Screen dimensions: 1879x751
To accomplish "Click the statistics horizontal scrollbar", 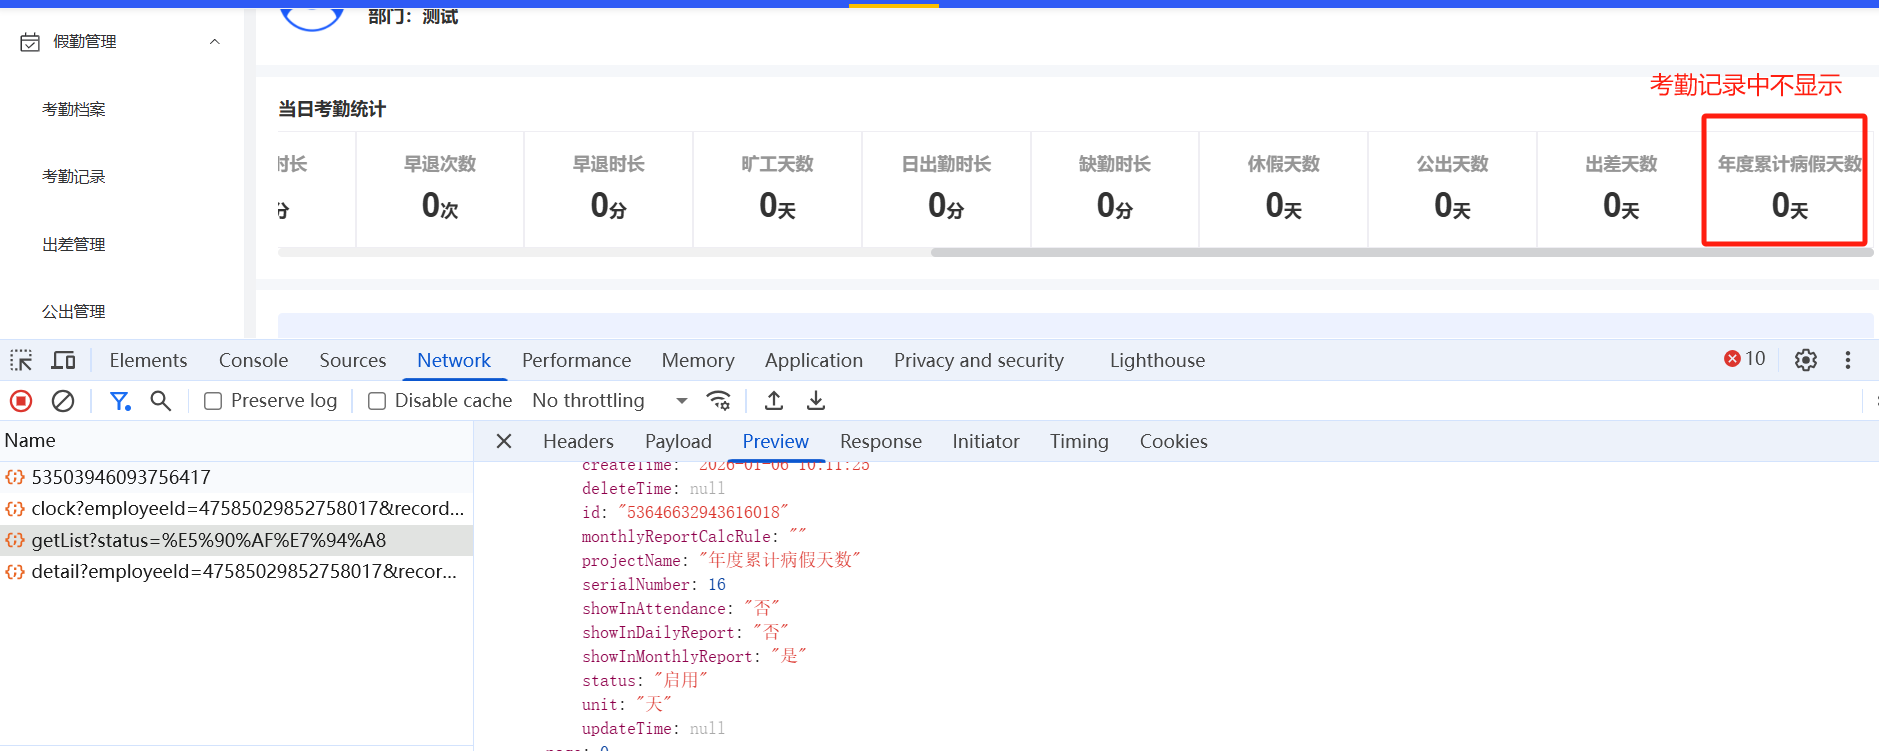I will (x=1400, y=253).
